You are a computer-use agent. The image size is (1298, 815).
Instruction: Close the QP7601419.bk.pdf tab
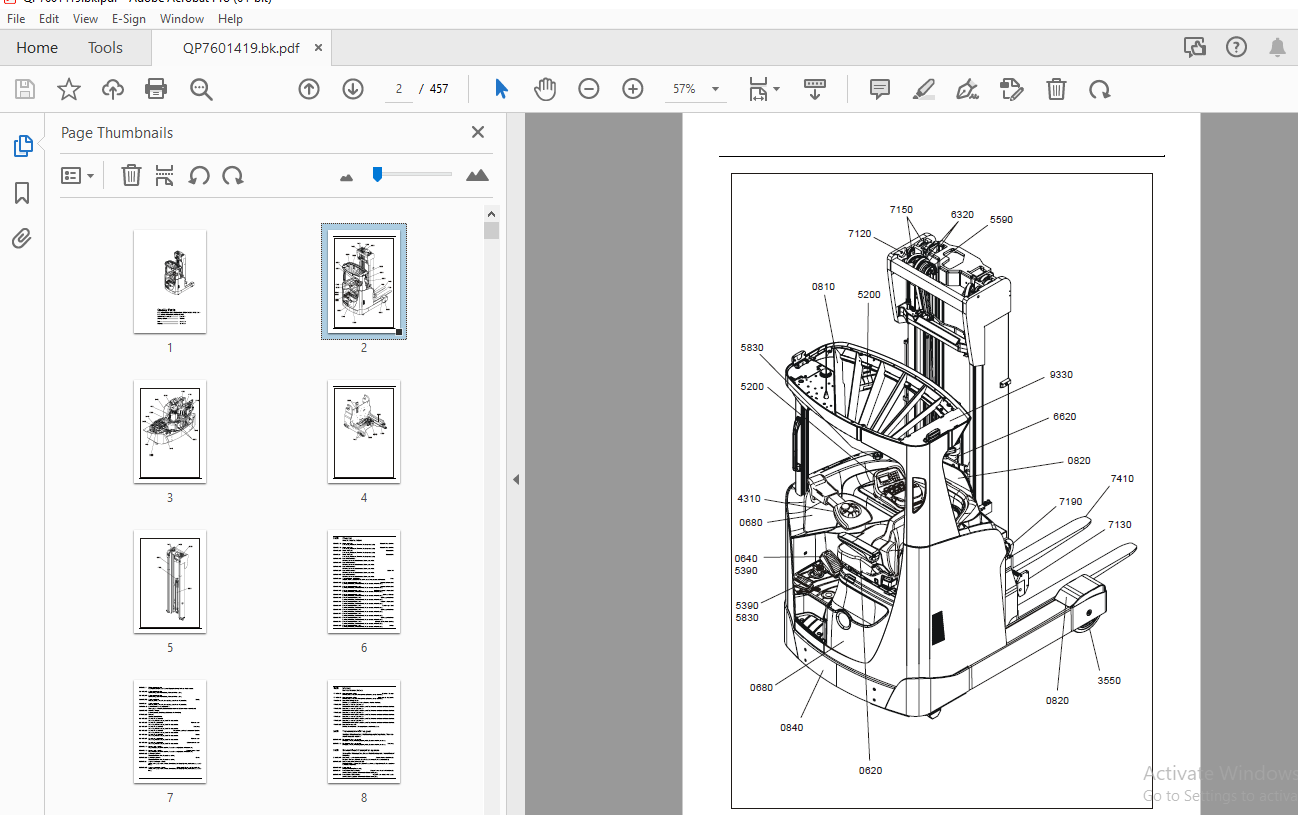(x=318, y=47)
